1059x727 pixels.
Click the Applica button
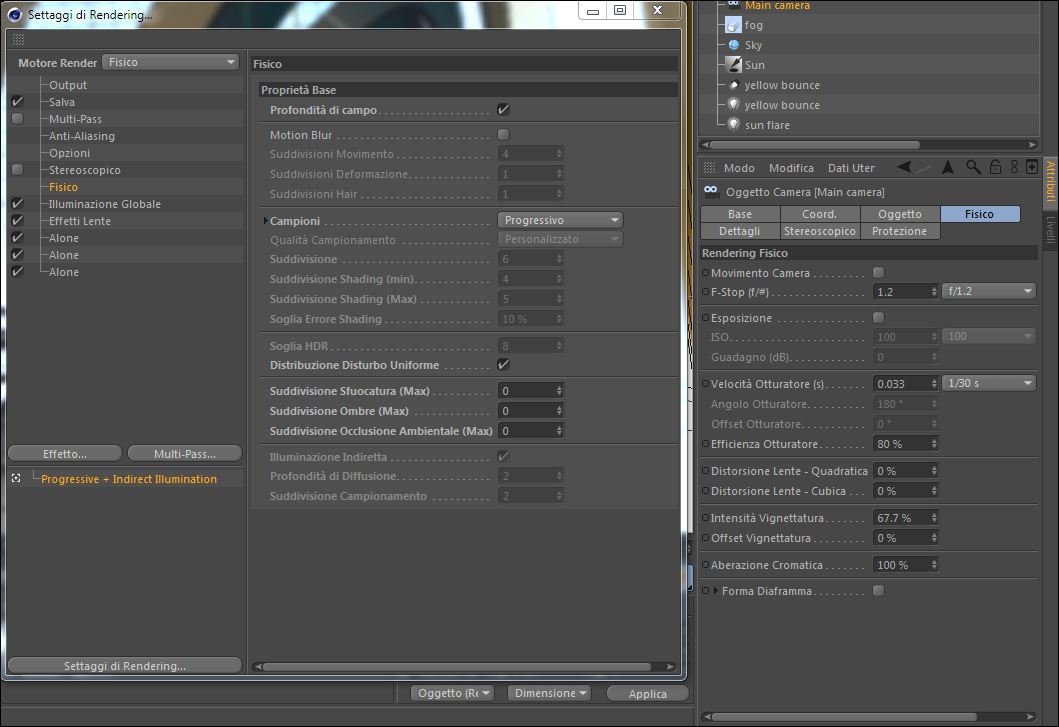647,694
